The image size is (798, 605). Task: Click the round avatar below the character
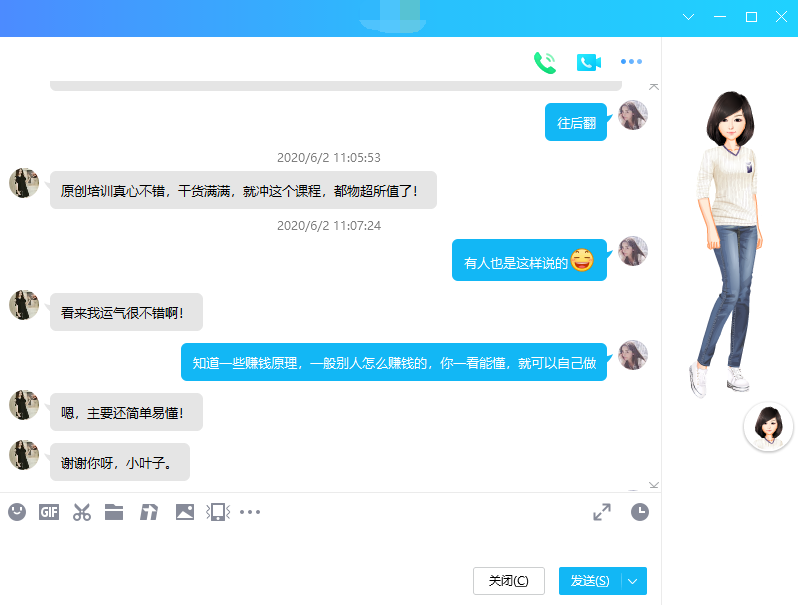tap(768, 426)
